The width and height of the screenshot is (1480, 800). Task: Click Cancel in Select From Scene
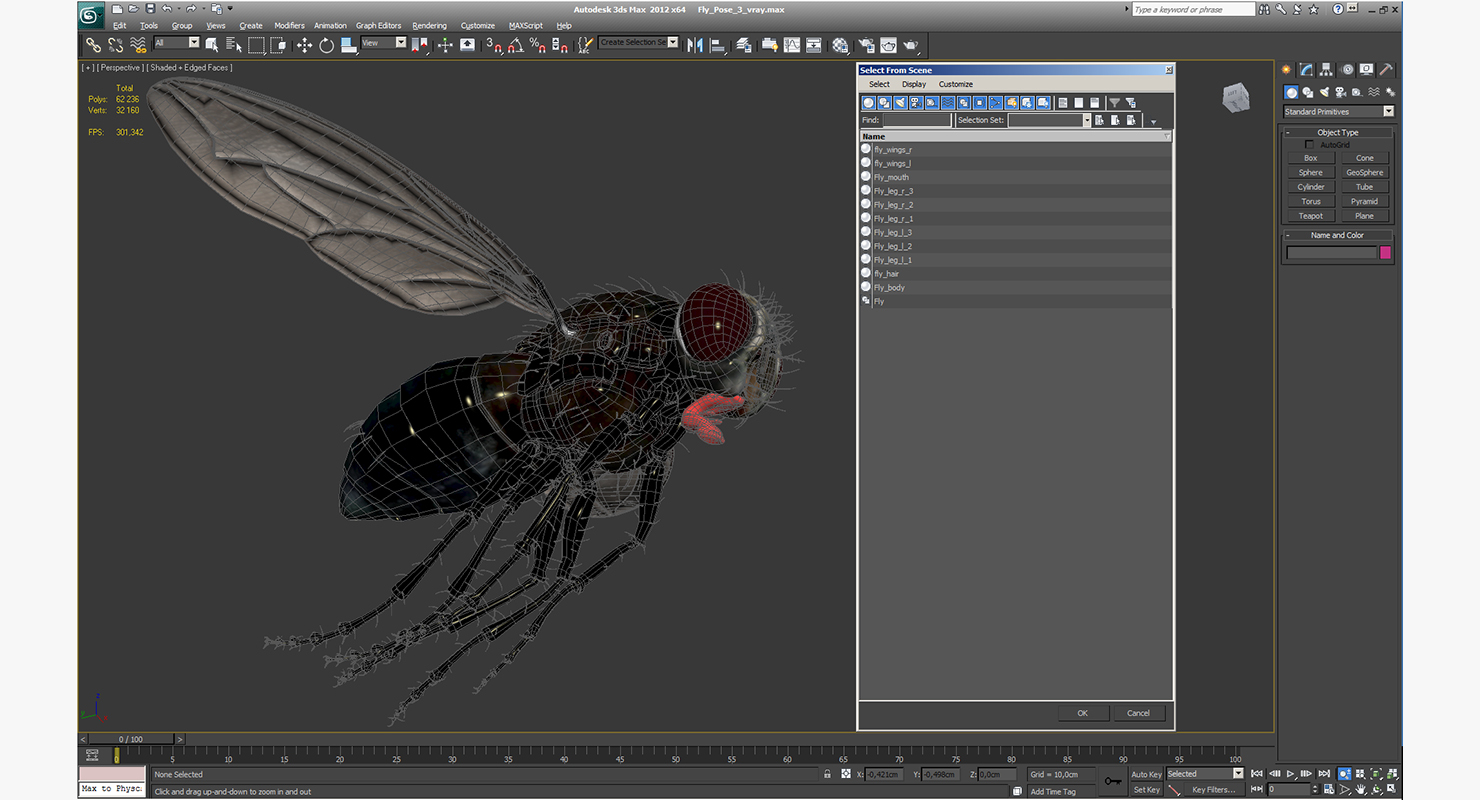tap(1138, 713)
